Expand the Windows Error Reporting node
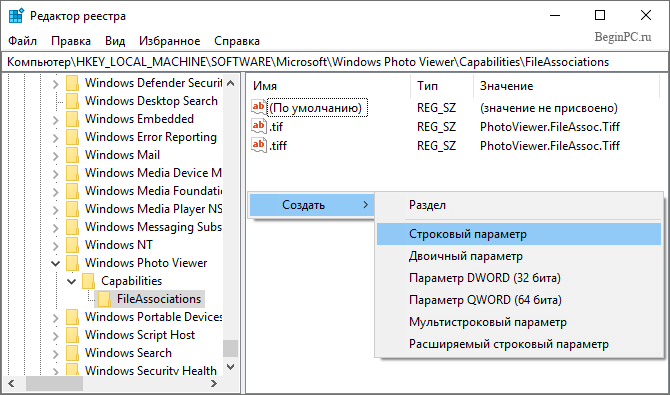670x395 pixels. pyautogui.click(x=56, y=137)
